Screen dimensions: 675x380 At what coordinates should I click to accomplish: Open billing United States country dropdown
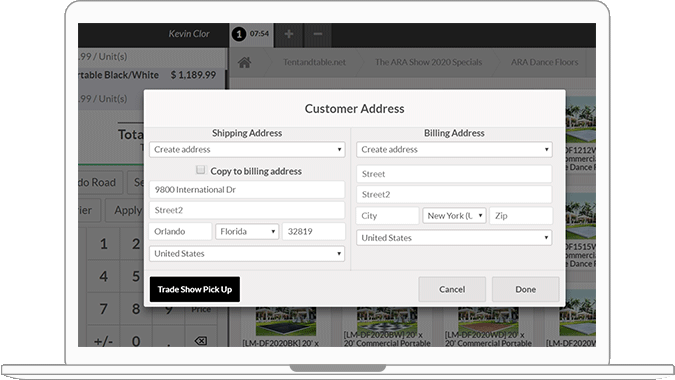pyautogui.click(x=454, y=238)
